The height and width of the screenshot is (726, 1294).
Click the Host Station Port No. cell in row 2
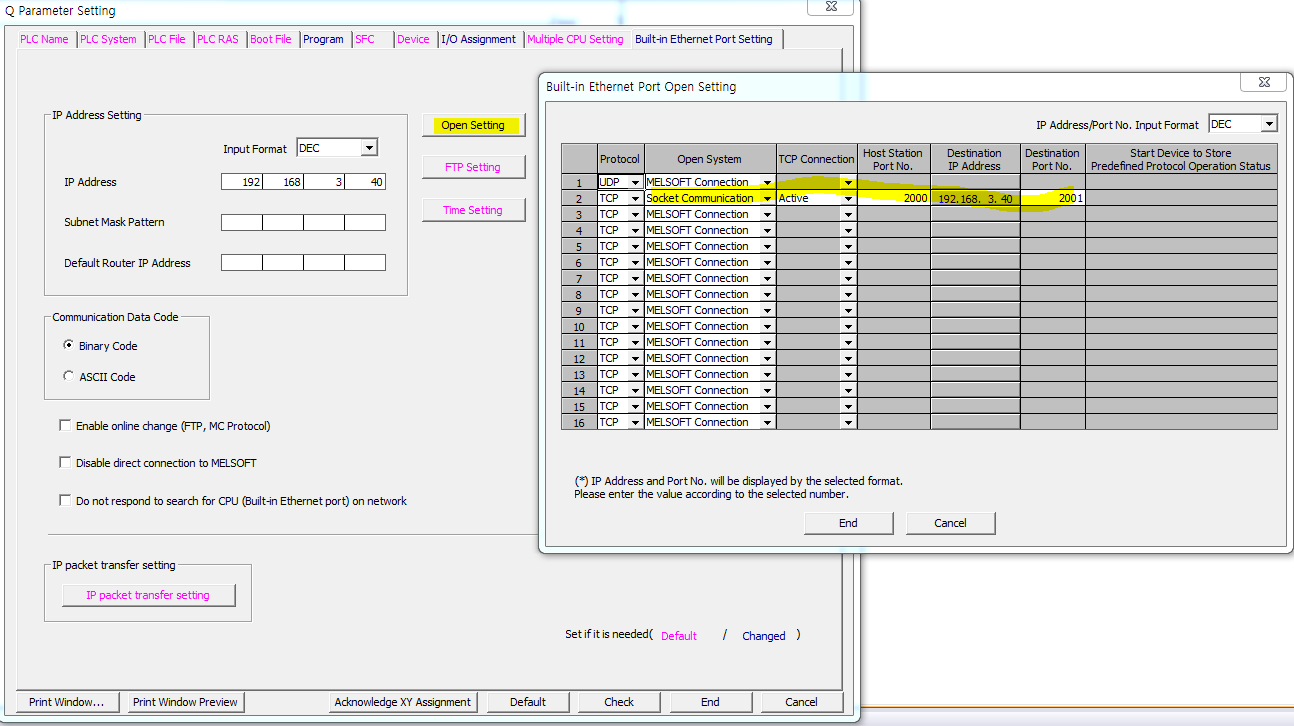(894, 198)
